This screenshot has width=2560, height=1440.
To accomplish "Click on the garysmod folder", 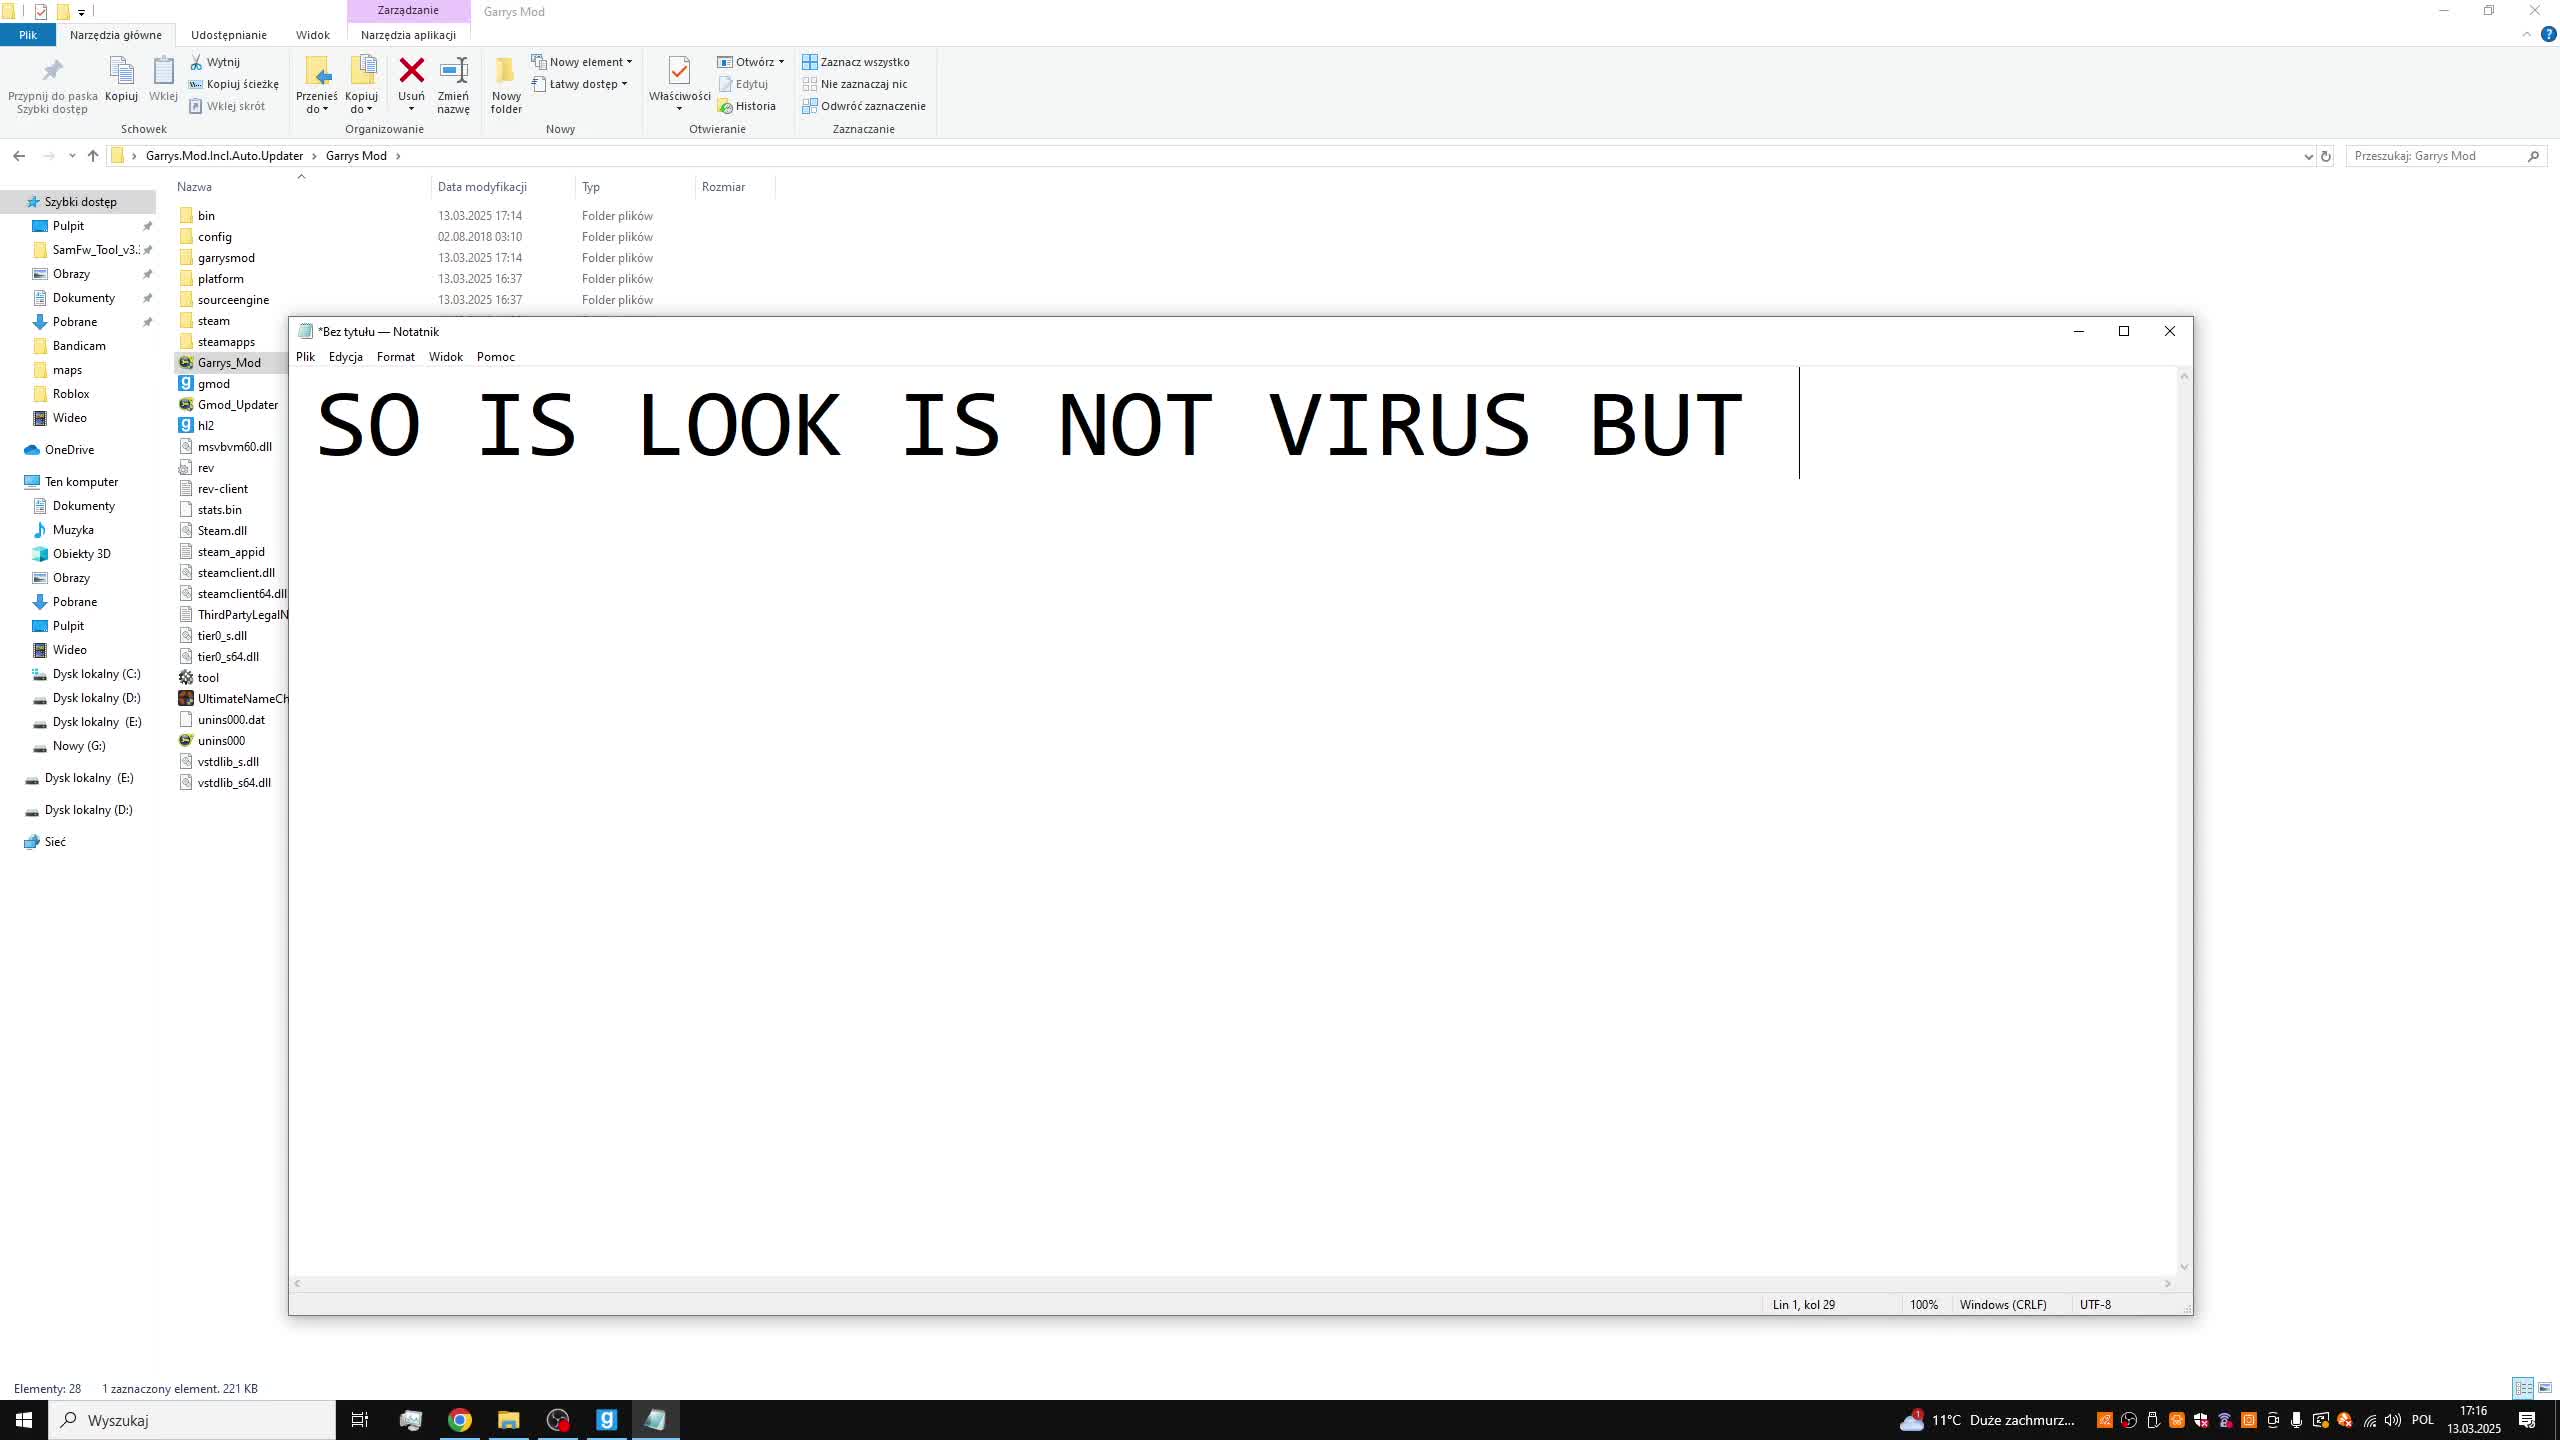I will click(225, 257).
